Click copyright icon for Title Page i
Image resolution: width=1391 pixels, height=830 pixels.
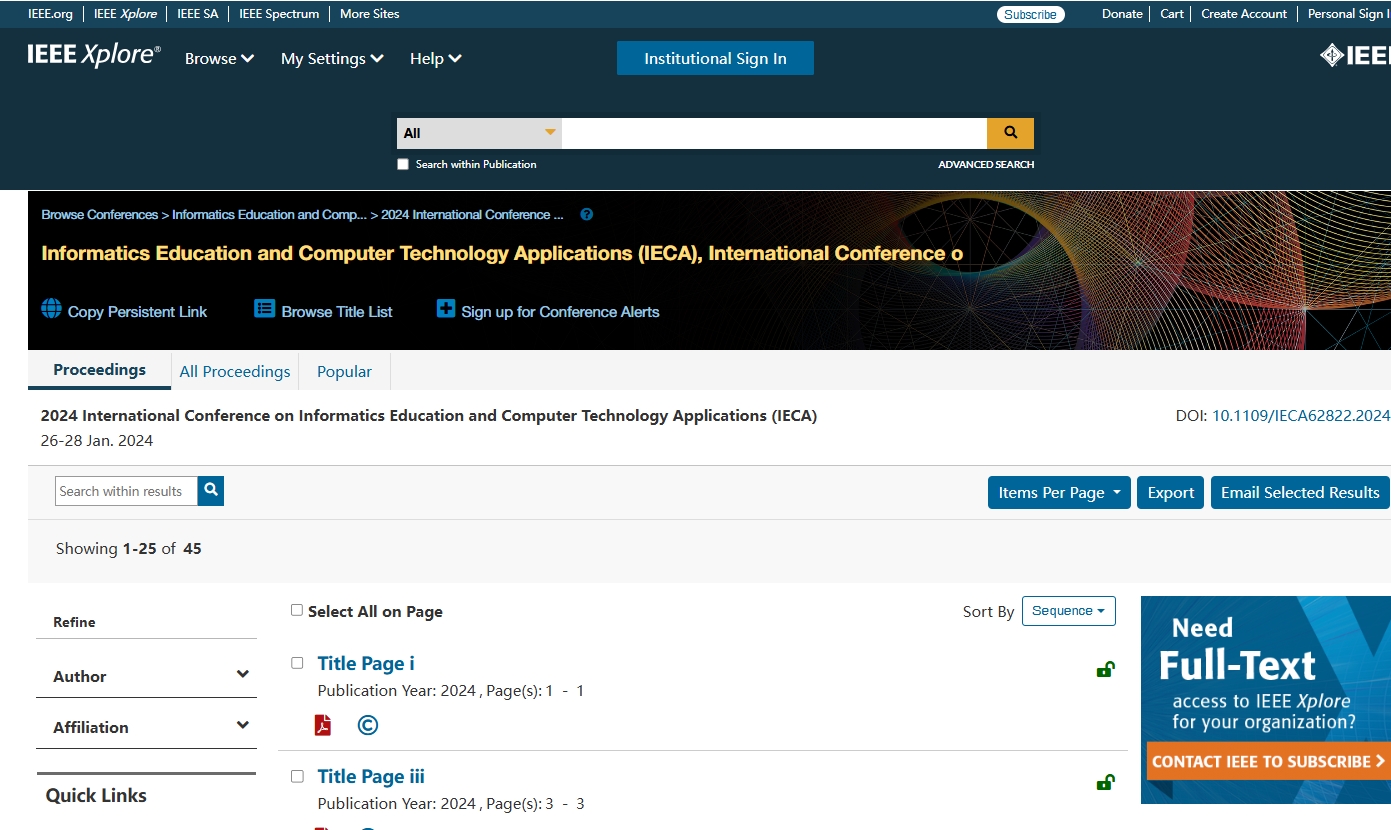click(x=368, y=725)
